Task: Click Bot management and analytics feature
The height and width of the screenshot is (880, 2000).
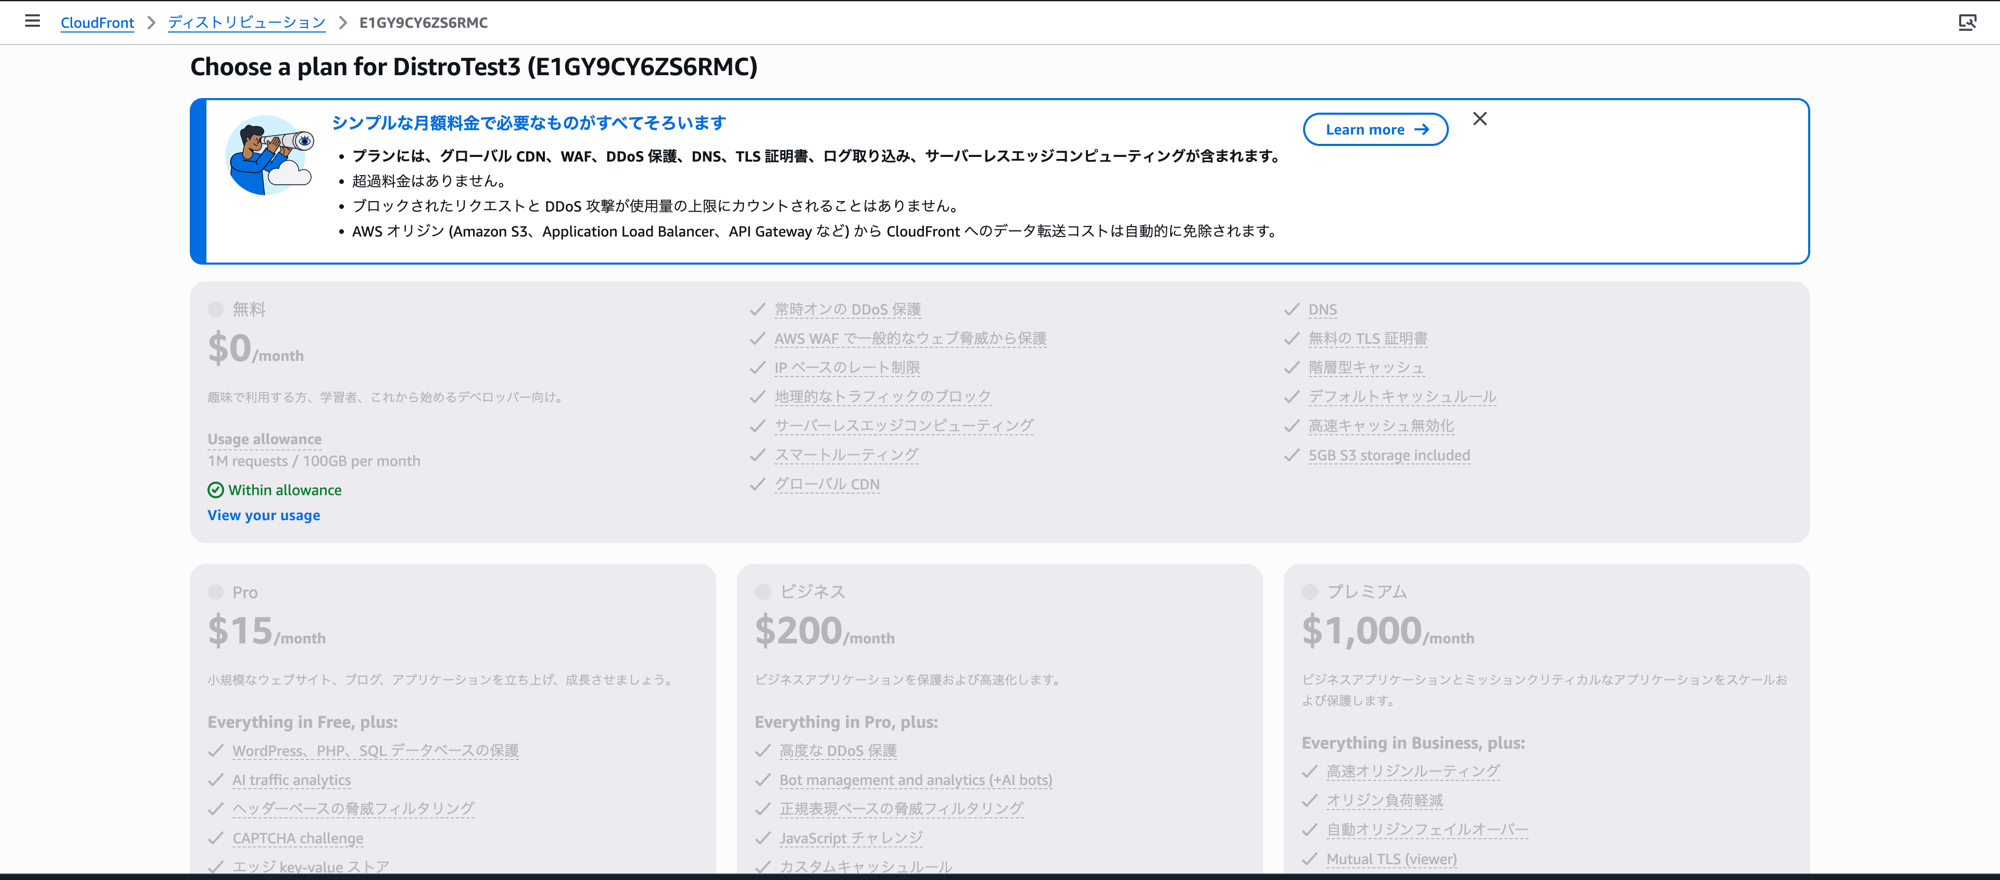Action: click(916, 780)
